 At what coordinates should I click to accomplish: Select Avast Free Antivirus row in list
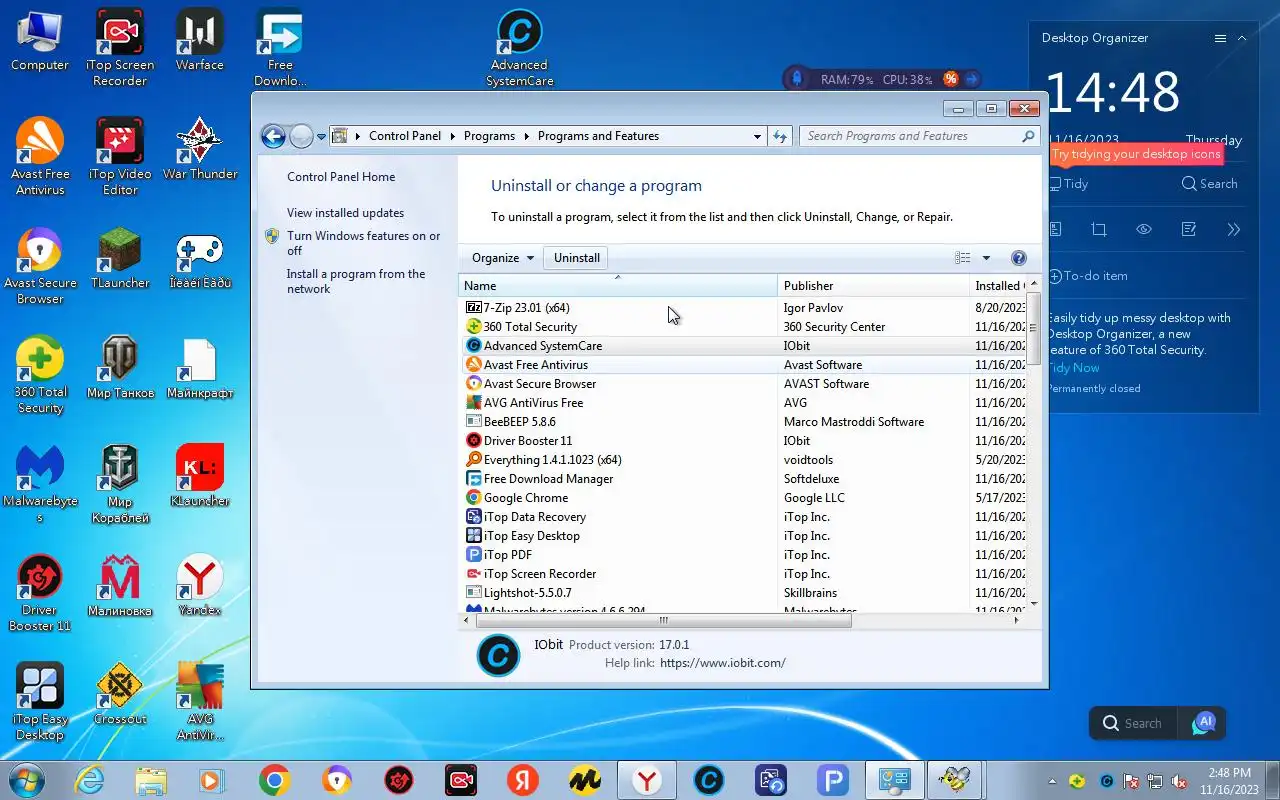pos(744,364)
